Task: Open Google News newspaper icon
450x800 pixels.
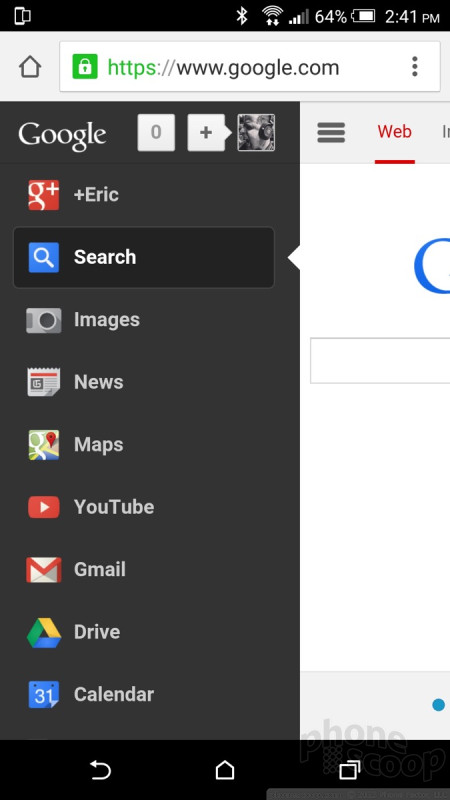Action: pyautogui.click(x=44, y=382)
